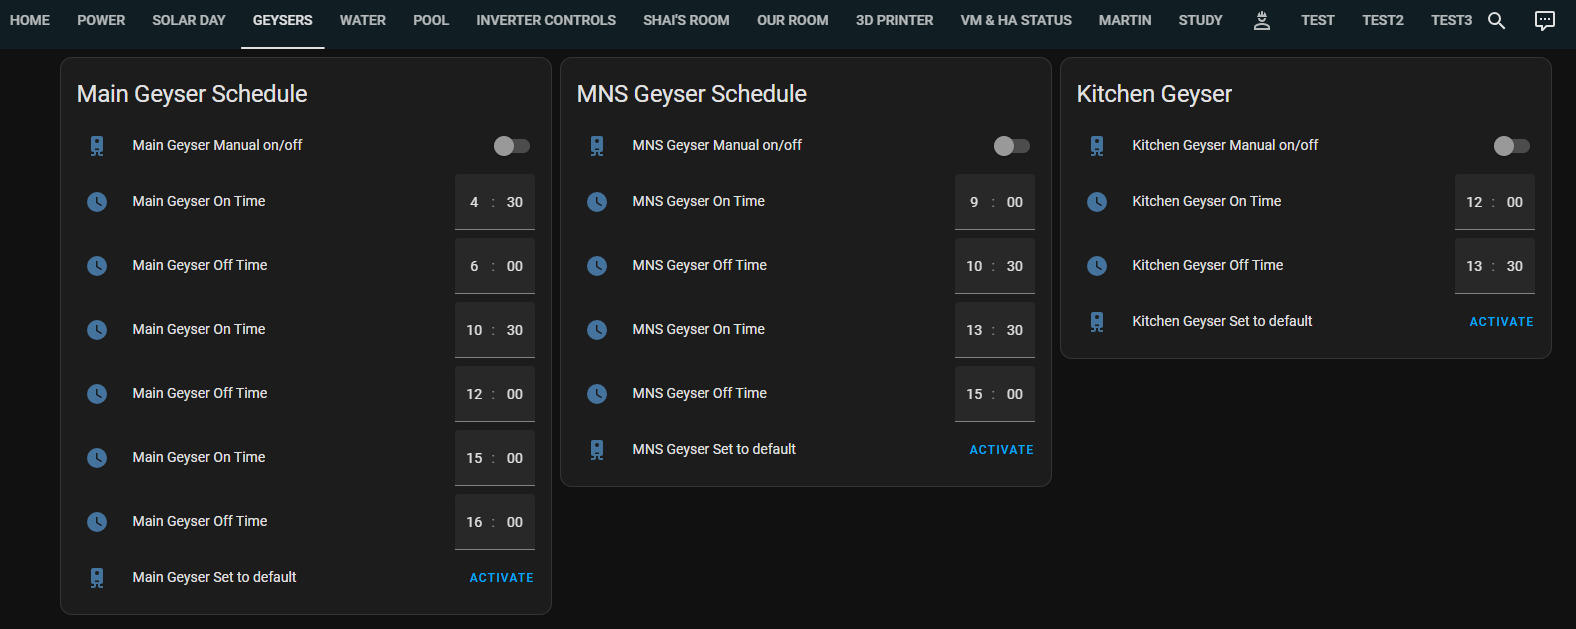This screenshot has width=1576, height=629.
Task: Click hour field of Main Geyser Off Time 16:00
Action: click(474, 522)
